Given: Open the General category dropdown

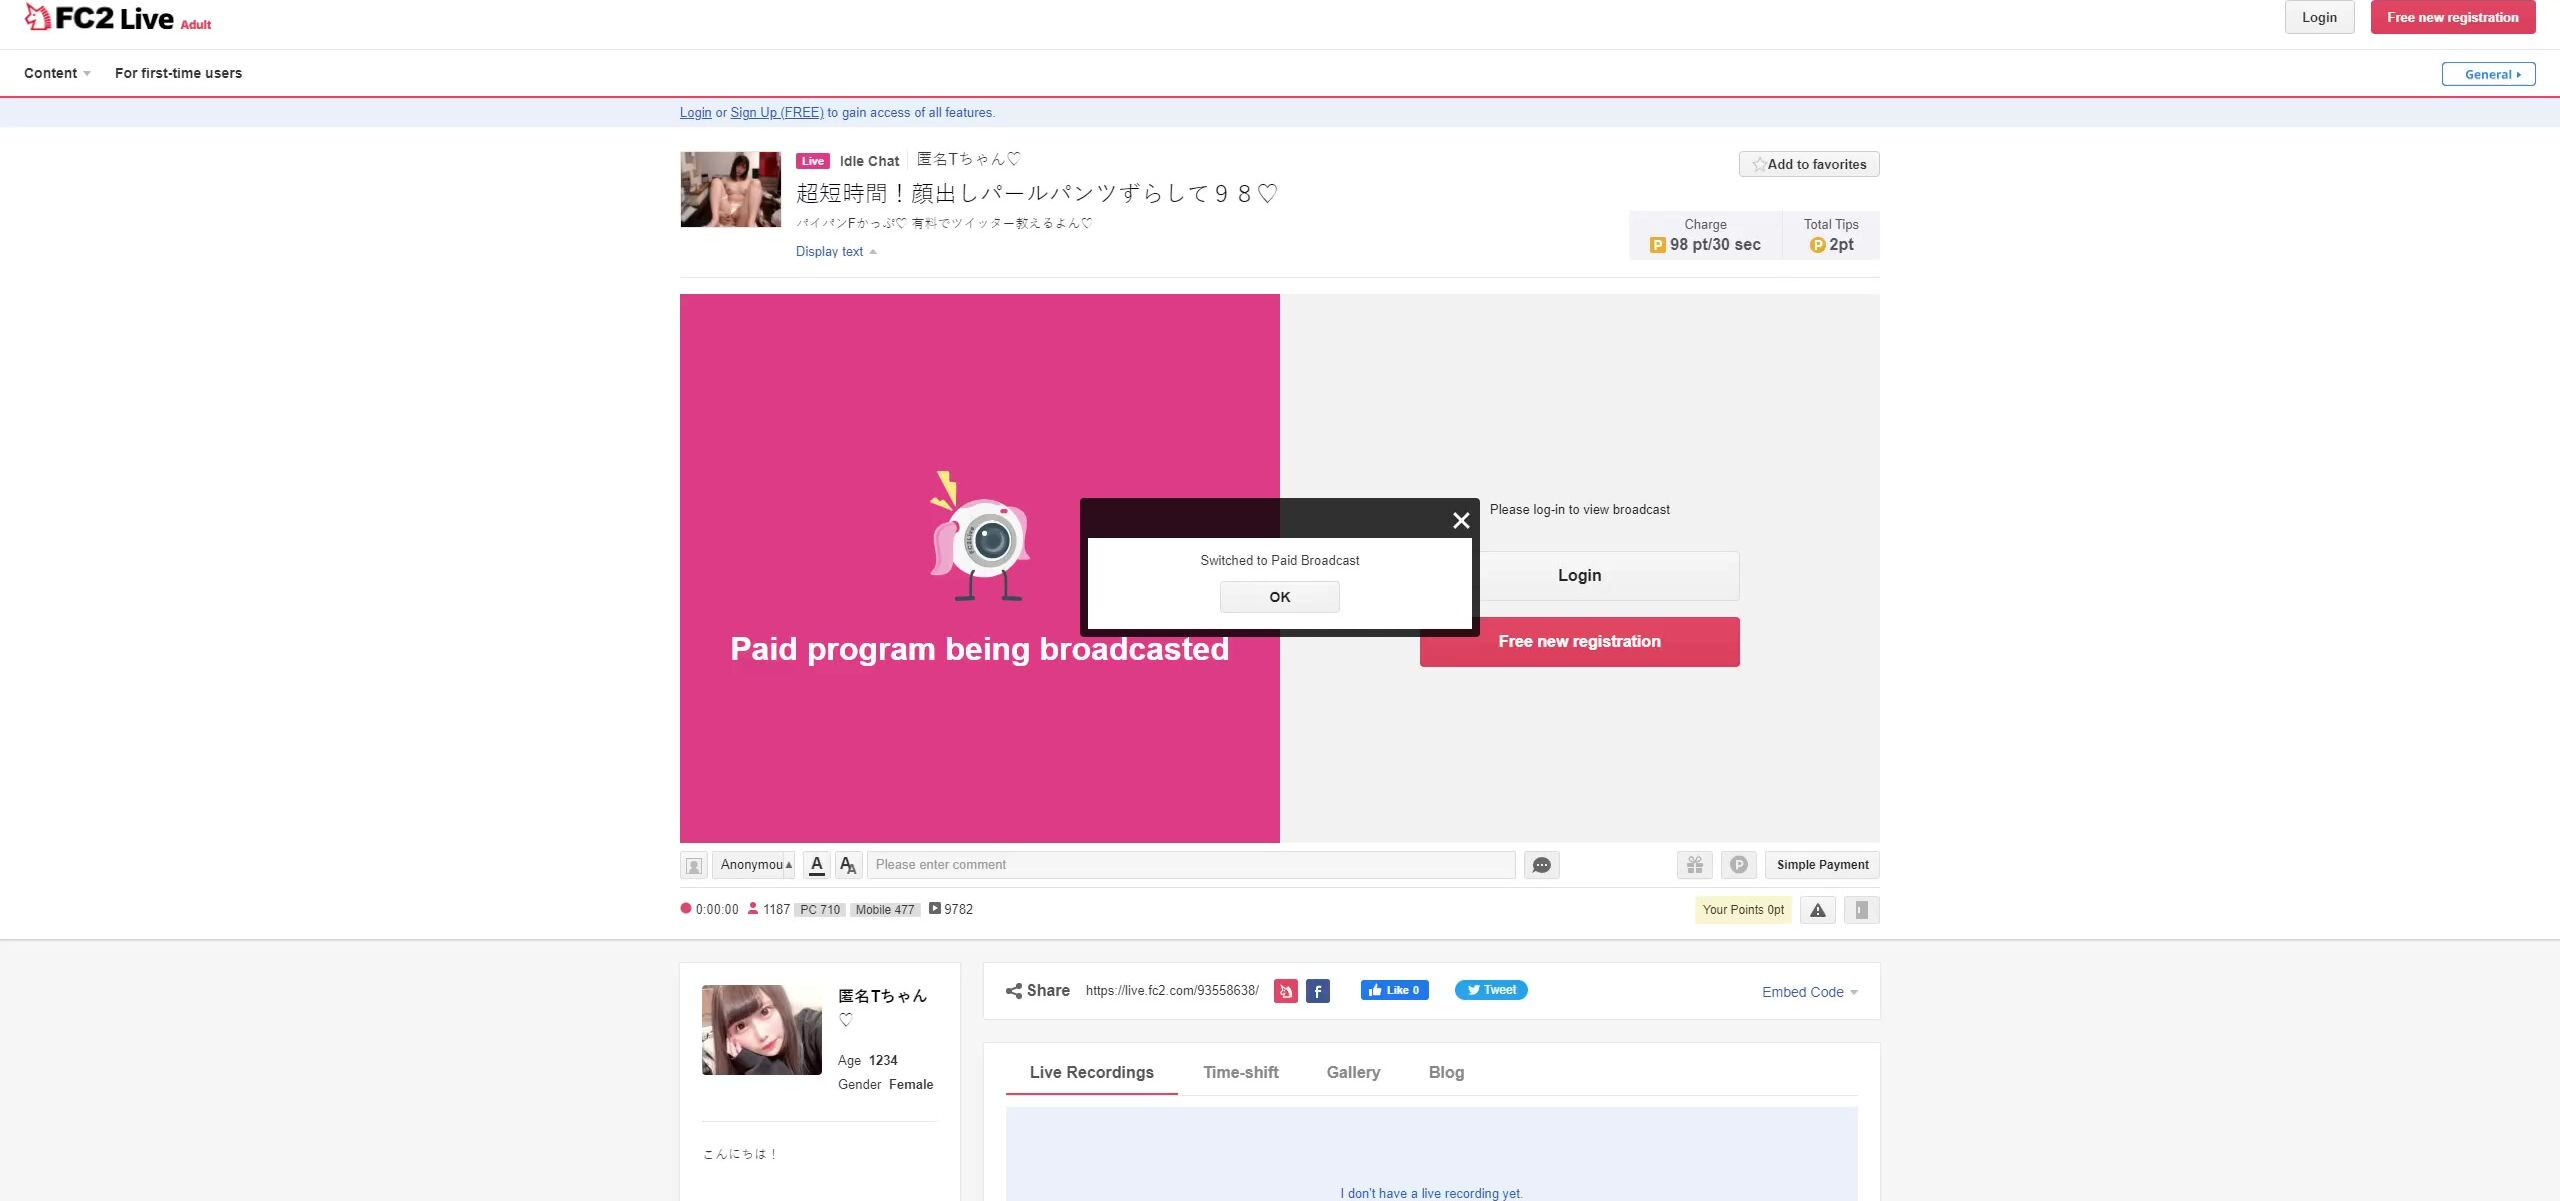Looking at the screenshot, I should pos(2489,74).
